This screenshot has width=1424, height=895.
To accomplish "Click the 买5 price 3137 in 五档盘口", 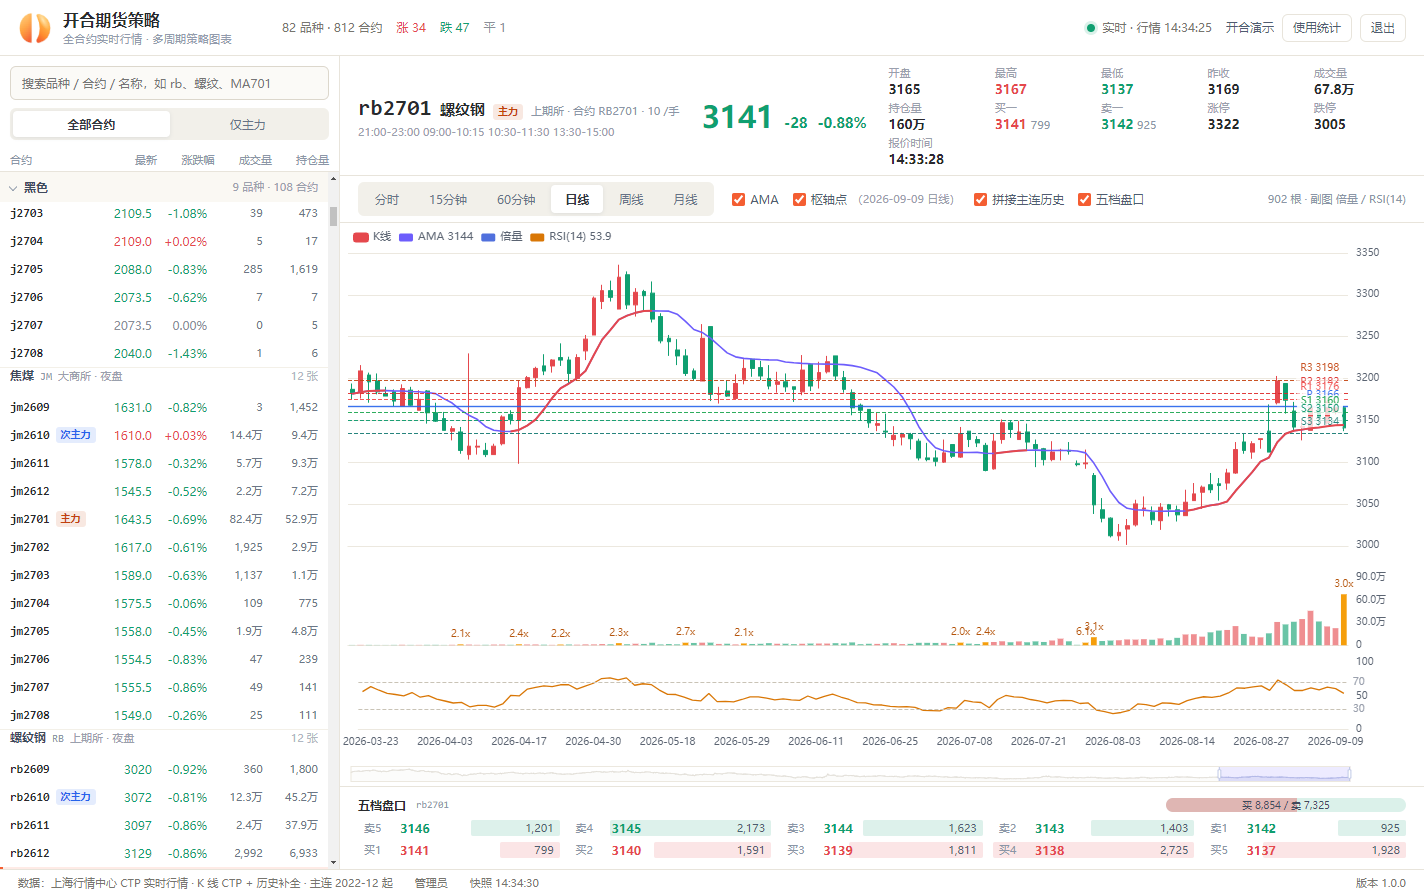I will coord(1261,851).
